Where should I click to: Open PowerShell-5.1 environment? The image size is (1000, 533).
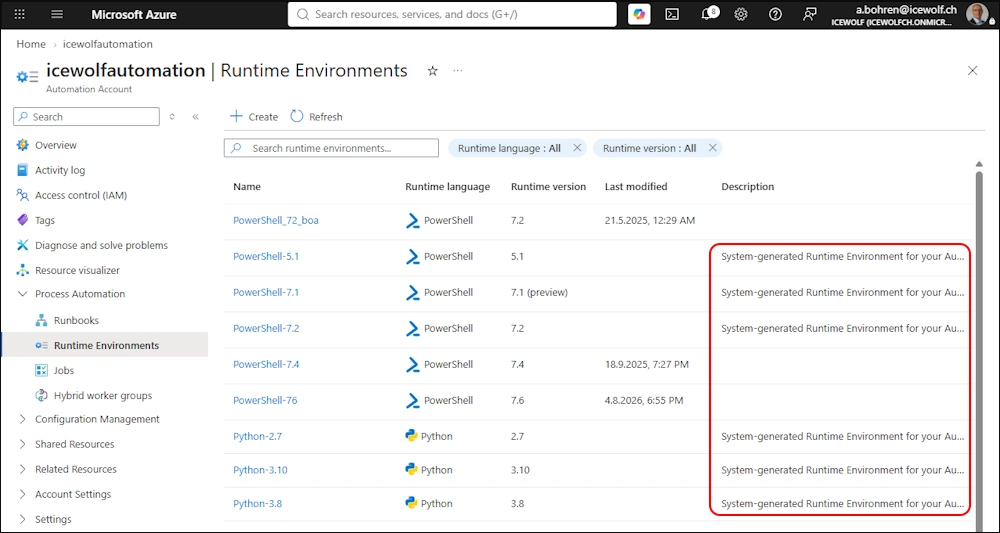266,256
